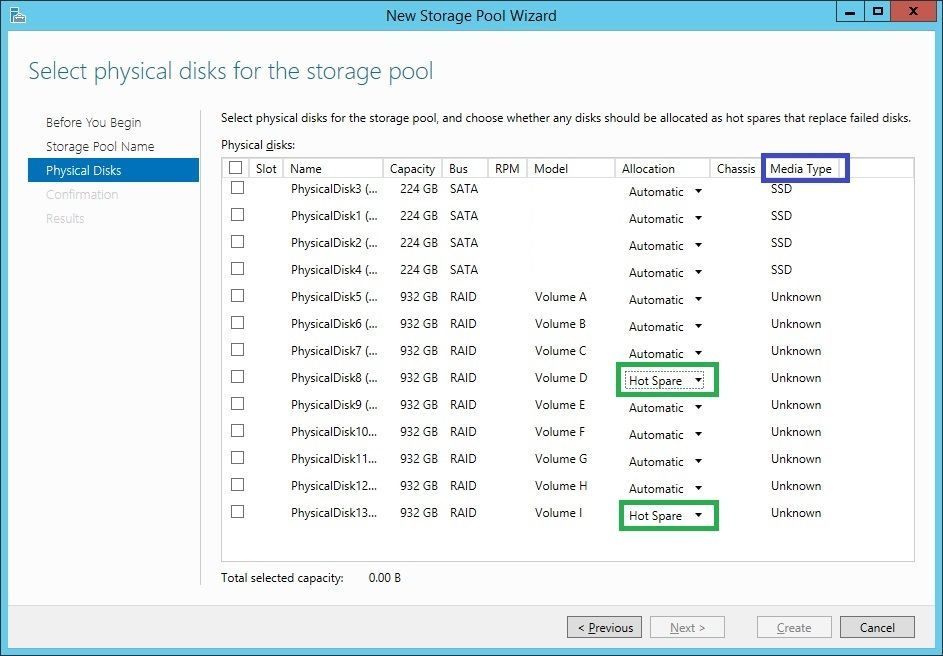Sort by the Slot column header
This screenshot has width=943, height=656.
click(266, 168)
